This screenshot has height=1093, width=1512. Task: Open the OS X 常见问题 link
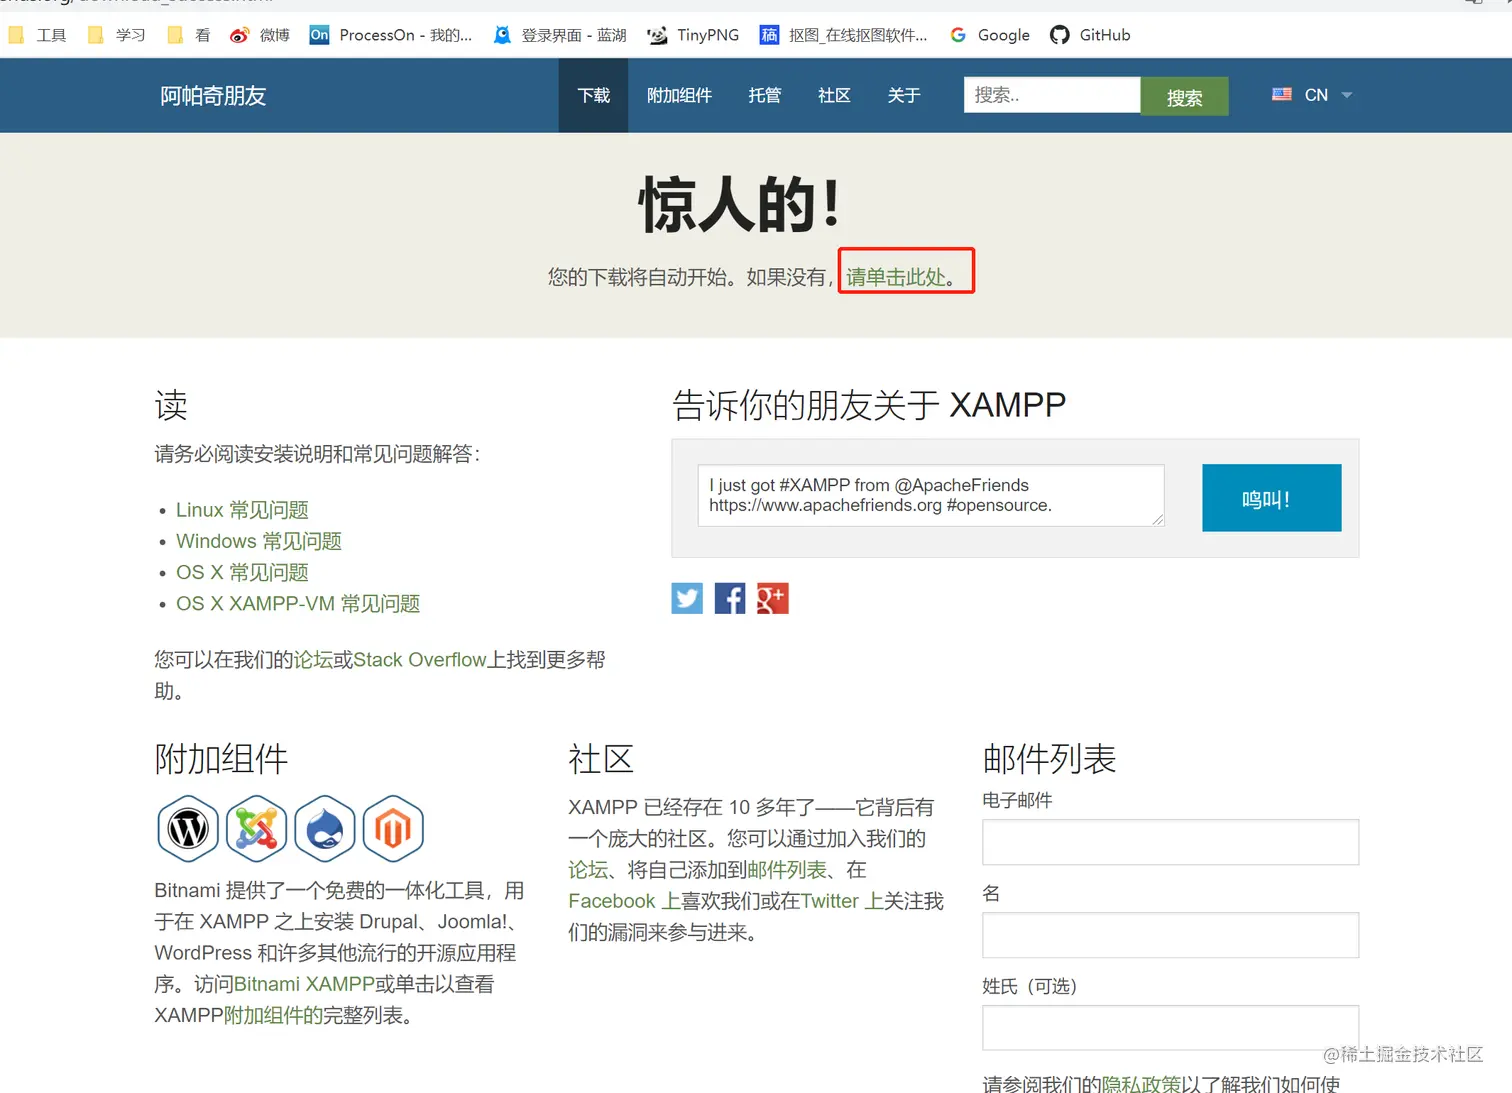242,572
